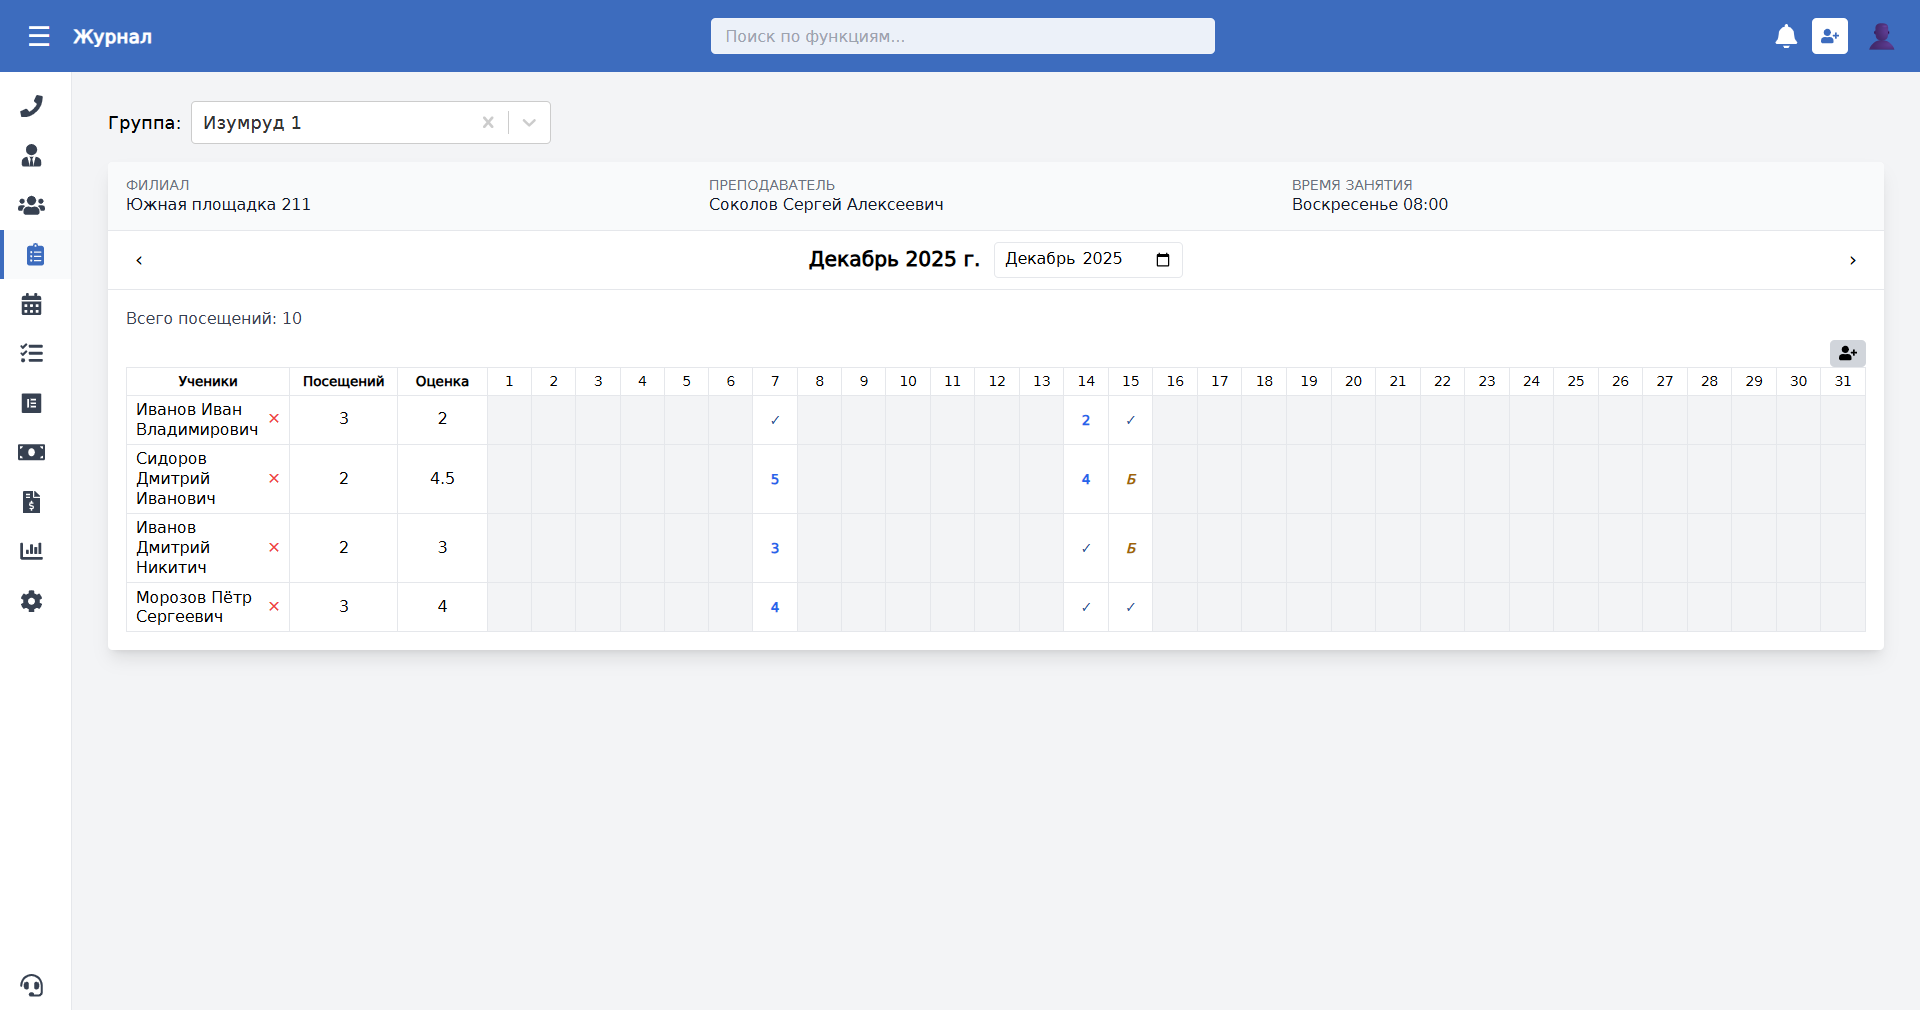Remove student Морозов Пётр Сергеевич

(274, 607)
